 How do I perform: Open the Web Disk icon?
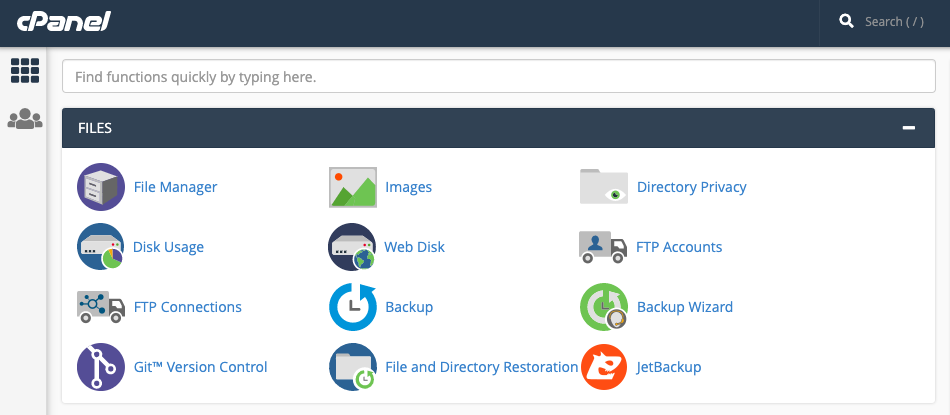pos(352,247)
